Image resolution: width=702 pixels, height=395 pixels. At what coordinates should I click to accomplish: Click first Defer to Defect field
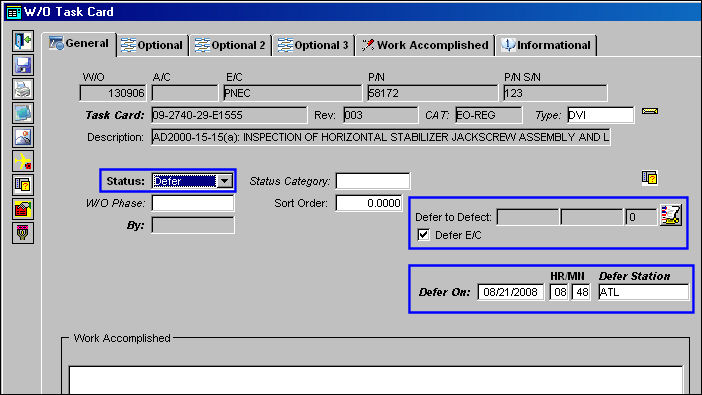pos(528,217)
